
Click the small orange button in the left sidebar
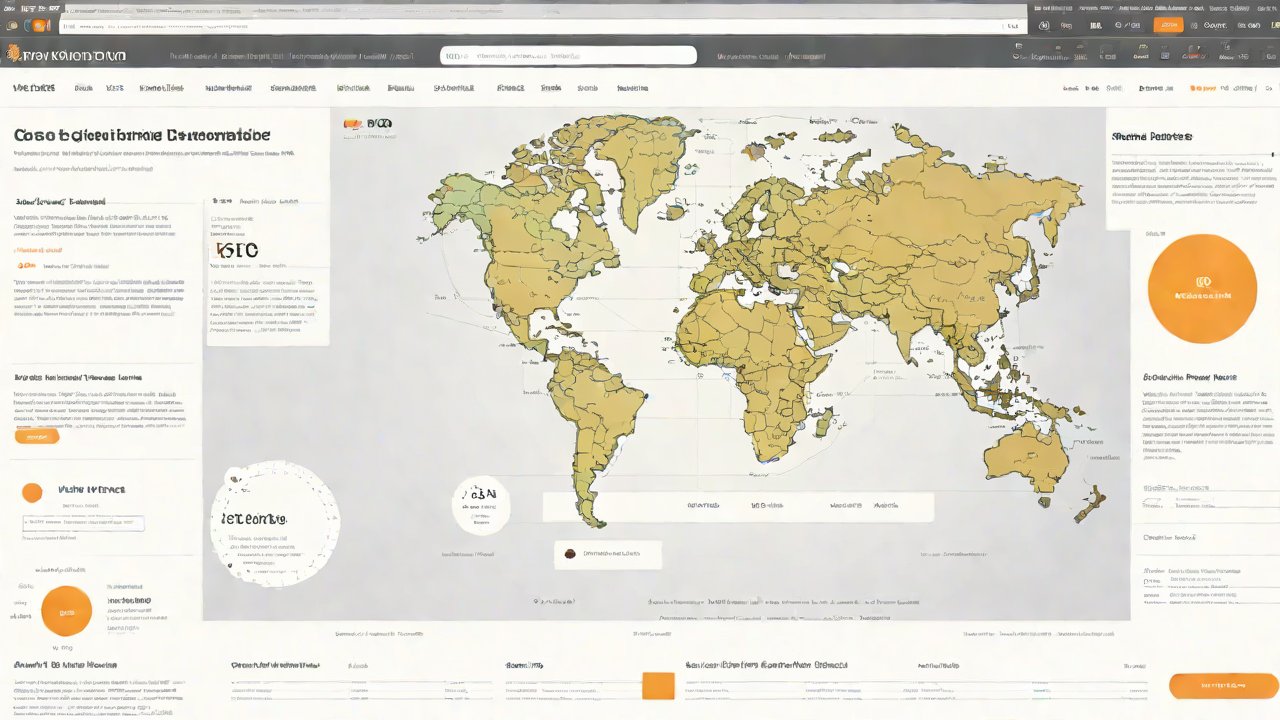click(x=37, y=436)
